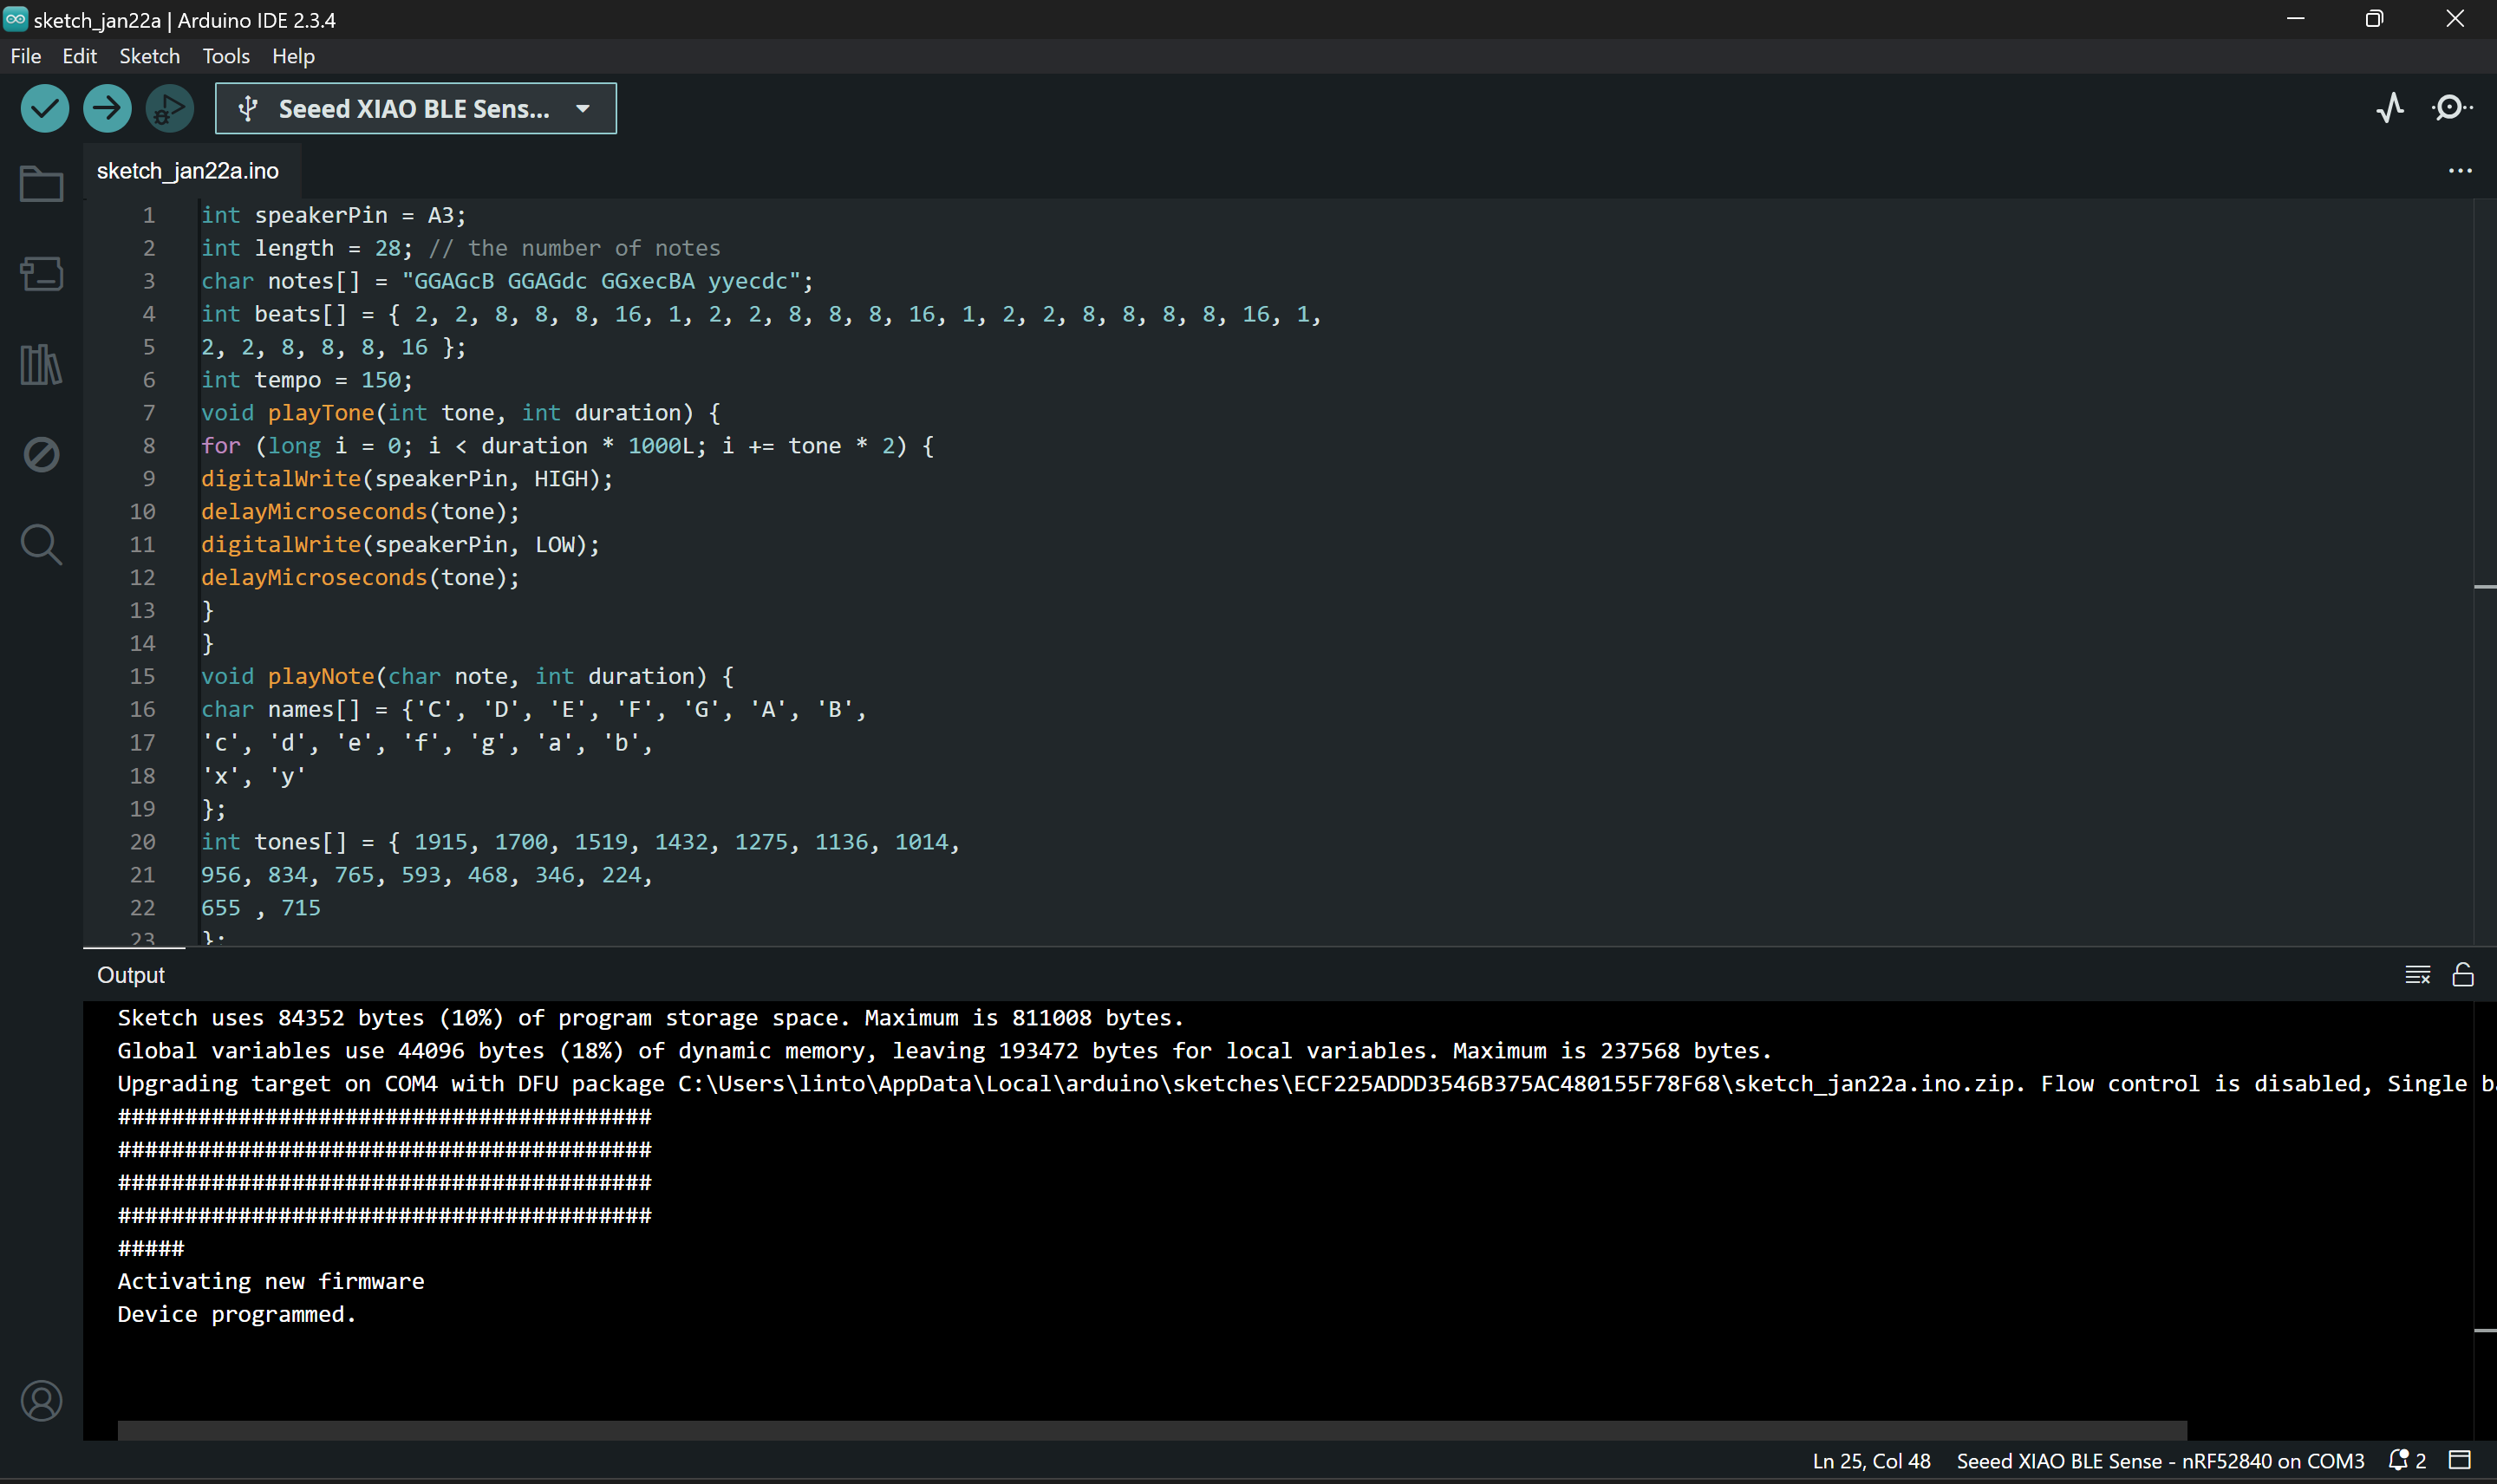Click the USB icon in board selector
Image resolution: width=2497 pixels, height=1484 pixels.
pos(248,108)
